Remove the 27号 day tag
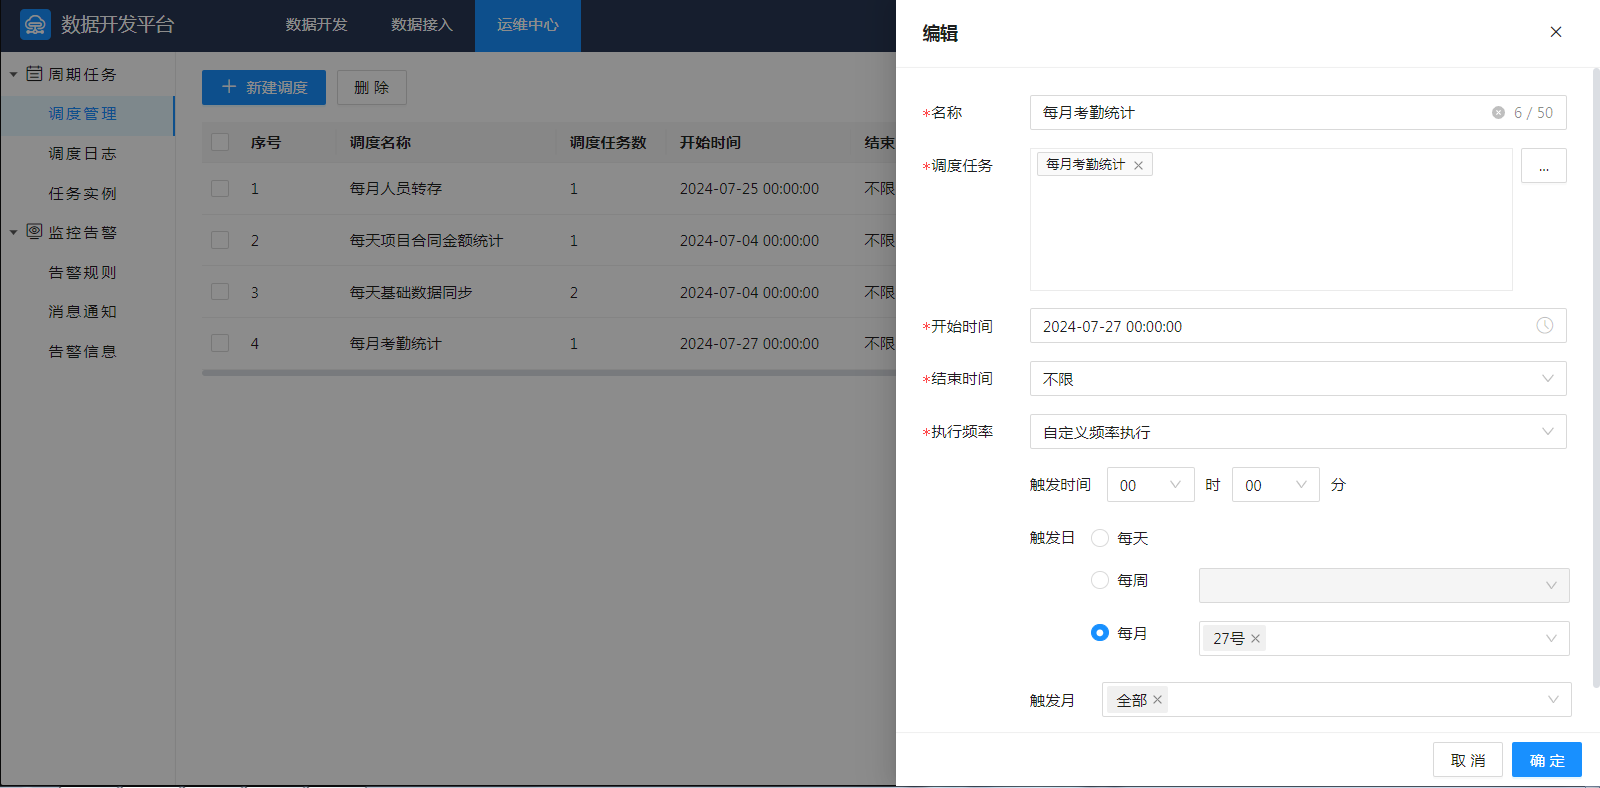The width and height of the screenshot is (1600, 788). (1255, 639)
